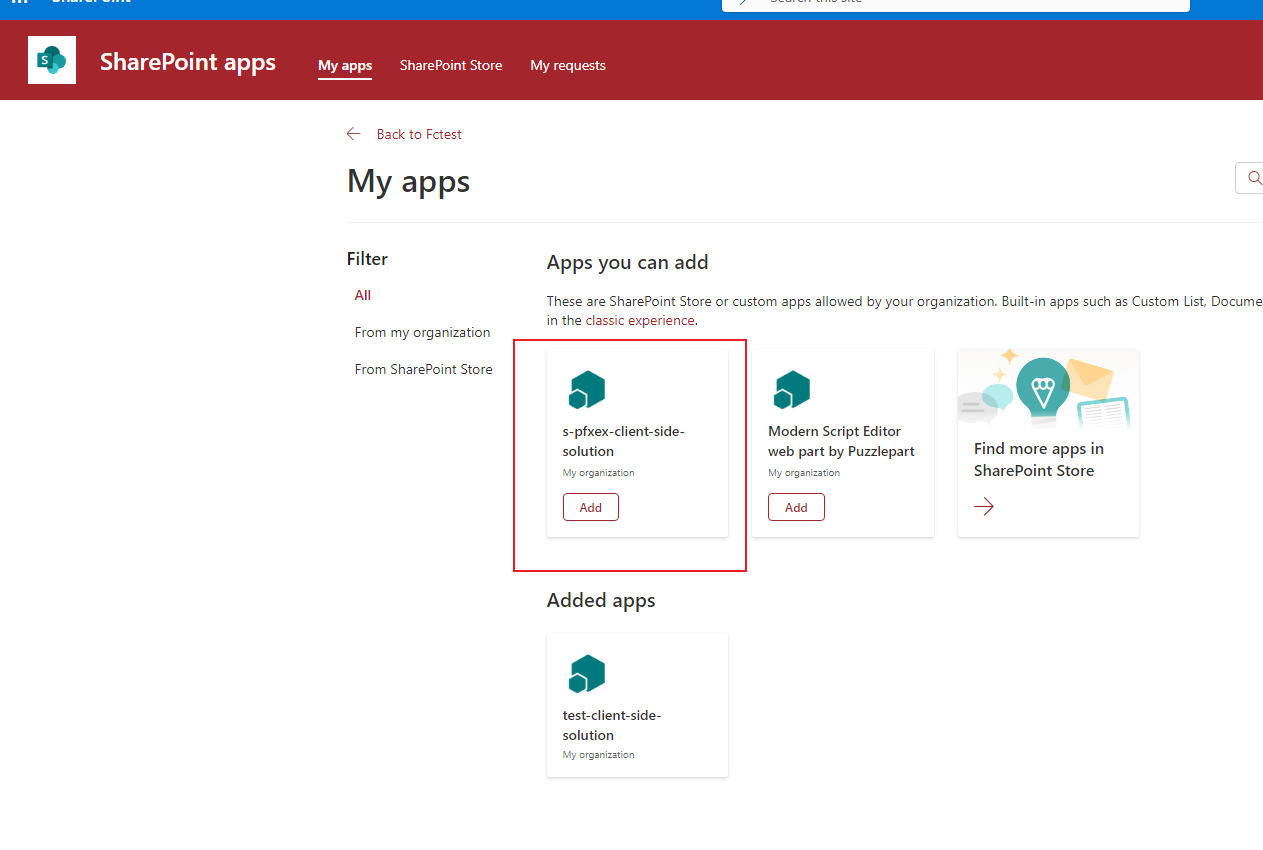This screenshot has width=1263, height=850.
Task: Open the My apps tab
Action: pos(345,65)
